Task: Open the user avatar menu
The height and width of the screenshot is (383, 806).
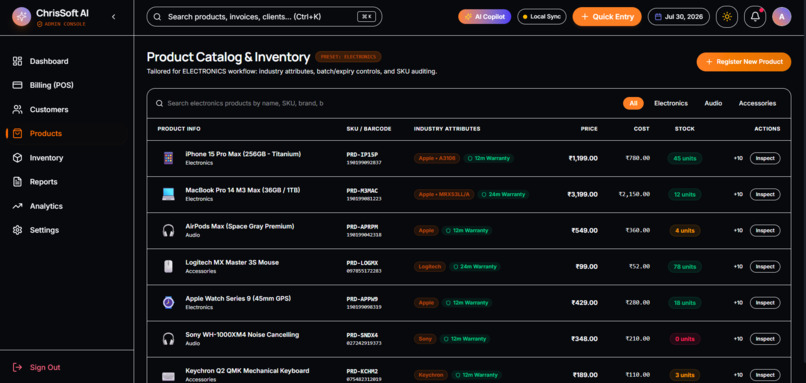Action: click(x=782, y=16)
